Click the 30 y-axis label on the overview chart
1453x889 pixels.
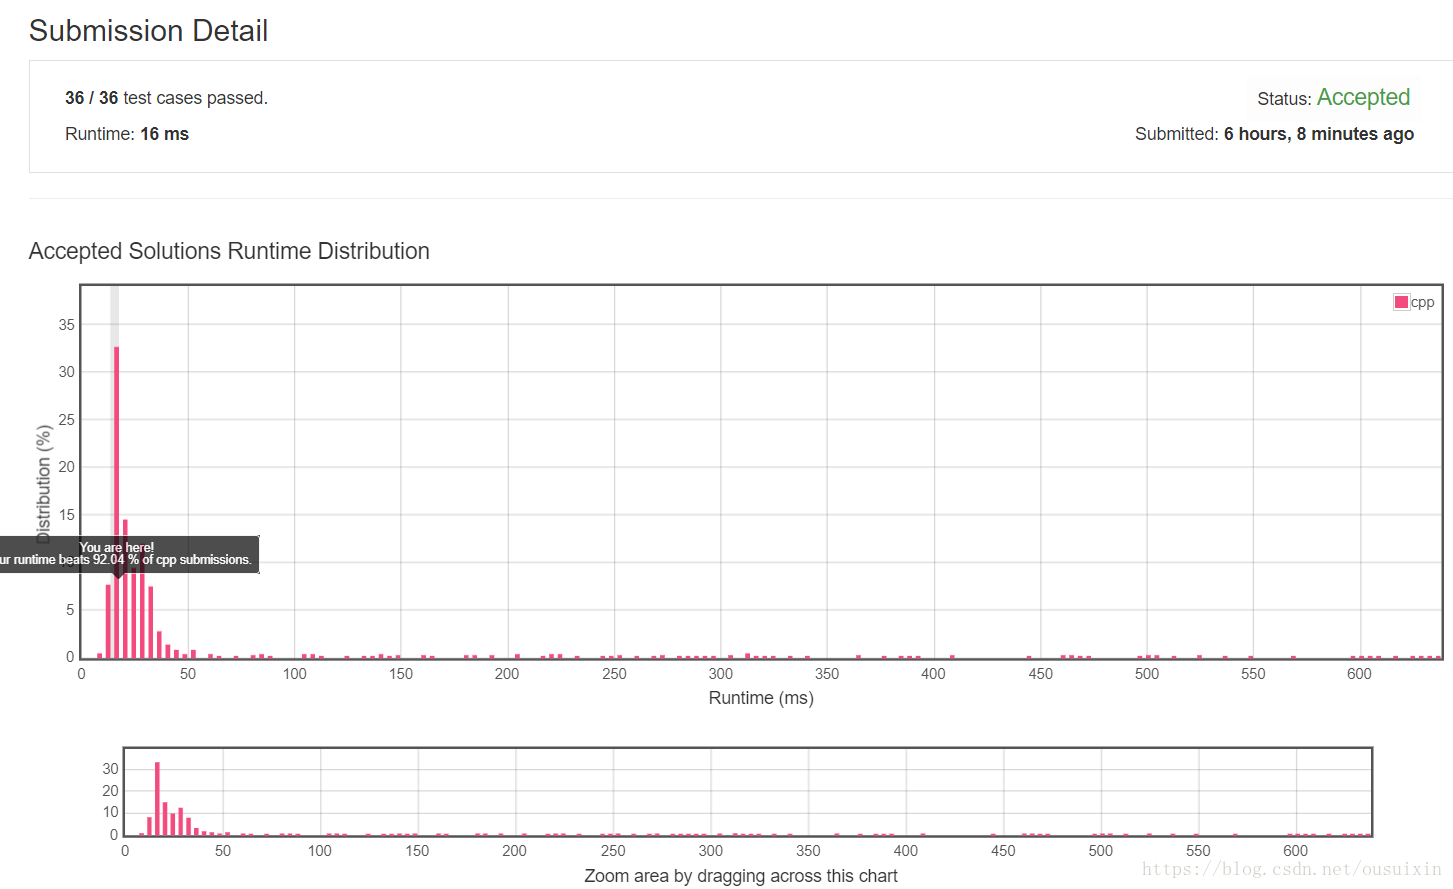click(x=110, y=769)
